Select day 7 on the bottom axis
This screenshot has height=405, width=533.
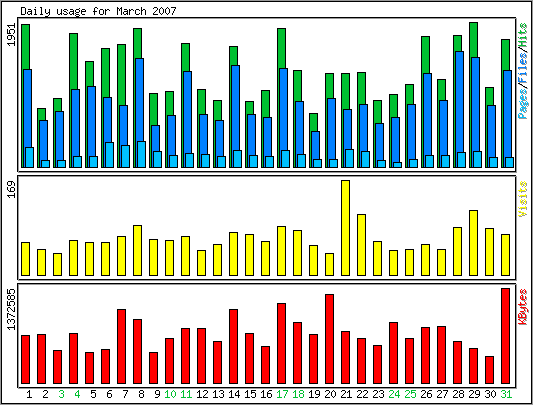(x=125, y=394)
